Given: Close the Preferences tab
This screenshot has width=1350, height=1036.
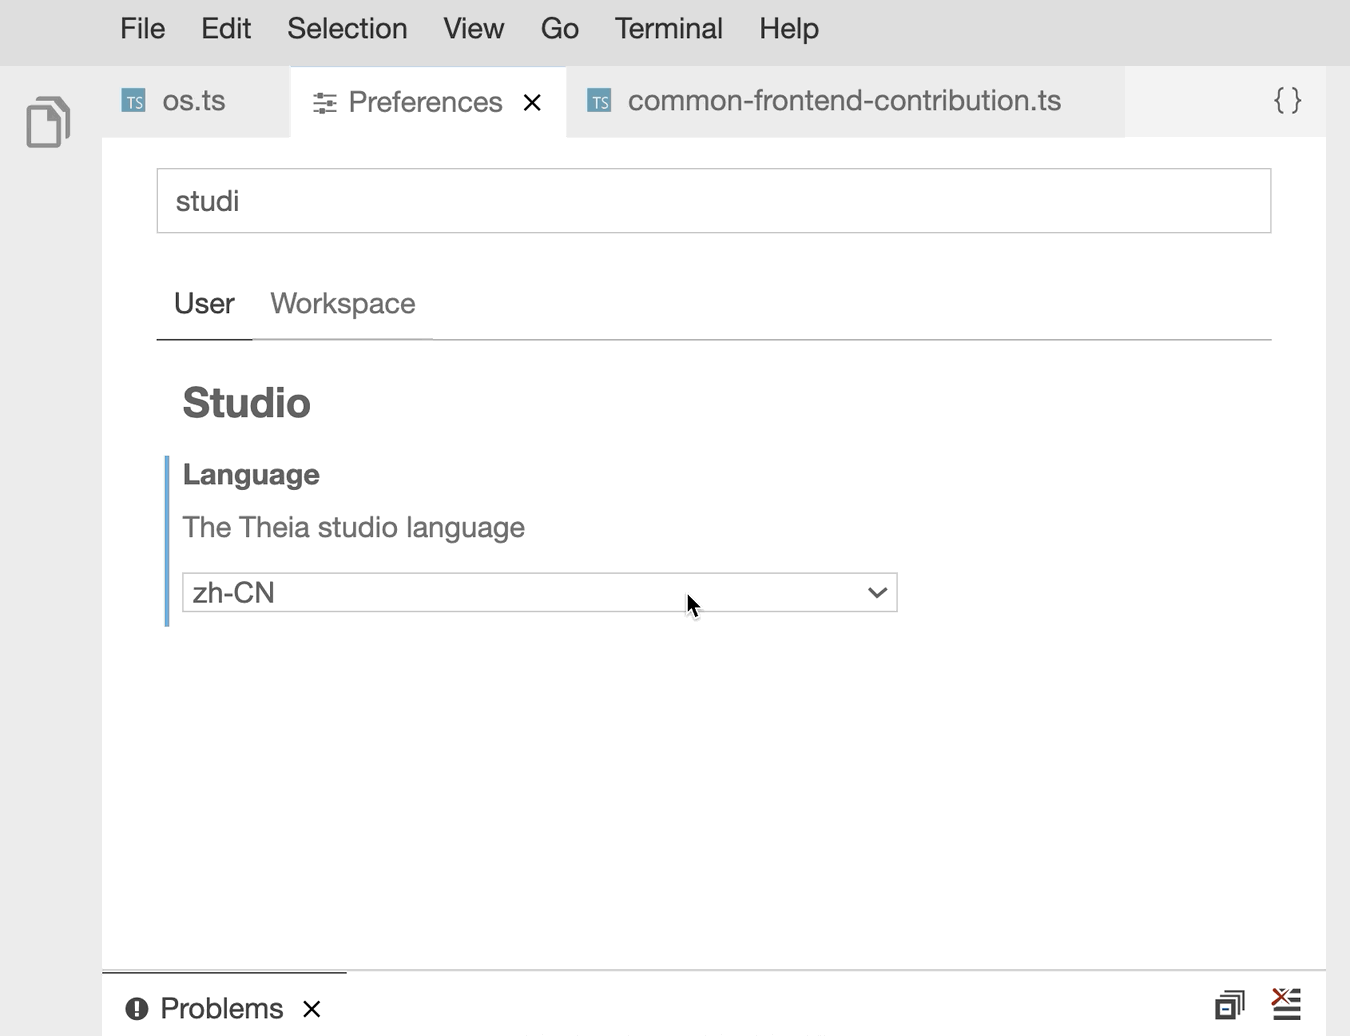Looking at the screenshot, I should coord(532,102).
